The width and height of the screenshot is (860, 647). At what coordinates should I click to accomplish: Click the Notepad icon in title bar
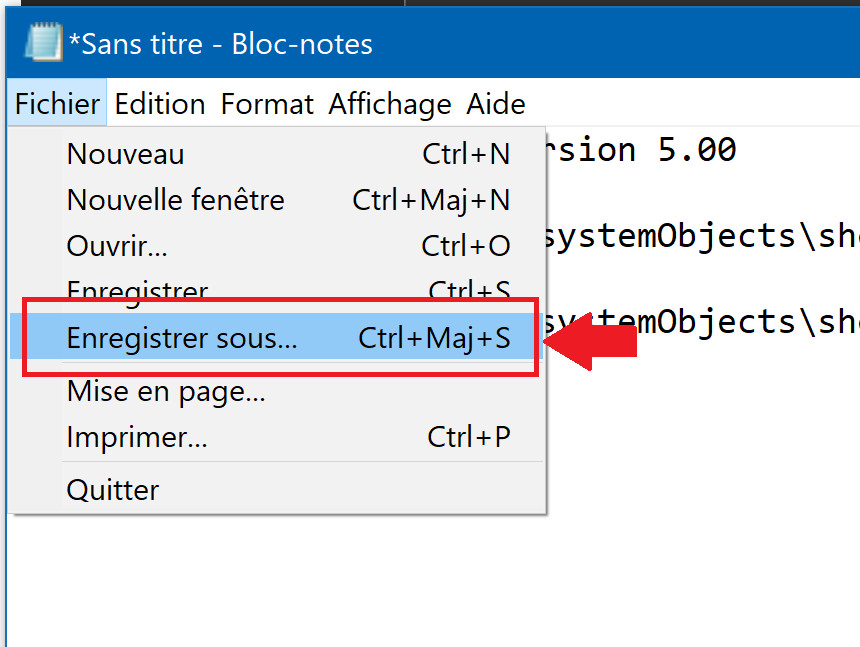43,42
